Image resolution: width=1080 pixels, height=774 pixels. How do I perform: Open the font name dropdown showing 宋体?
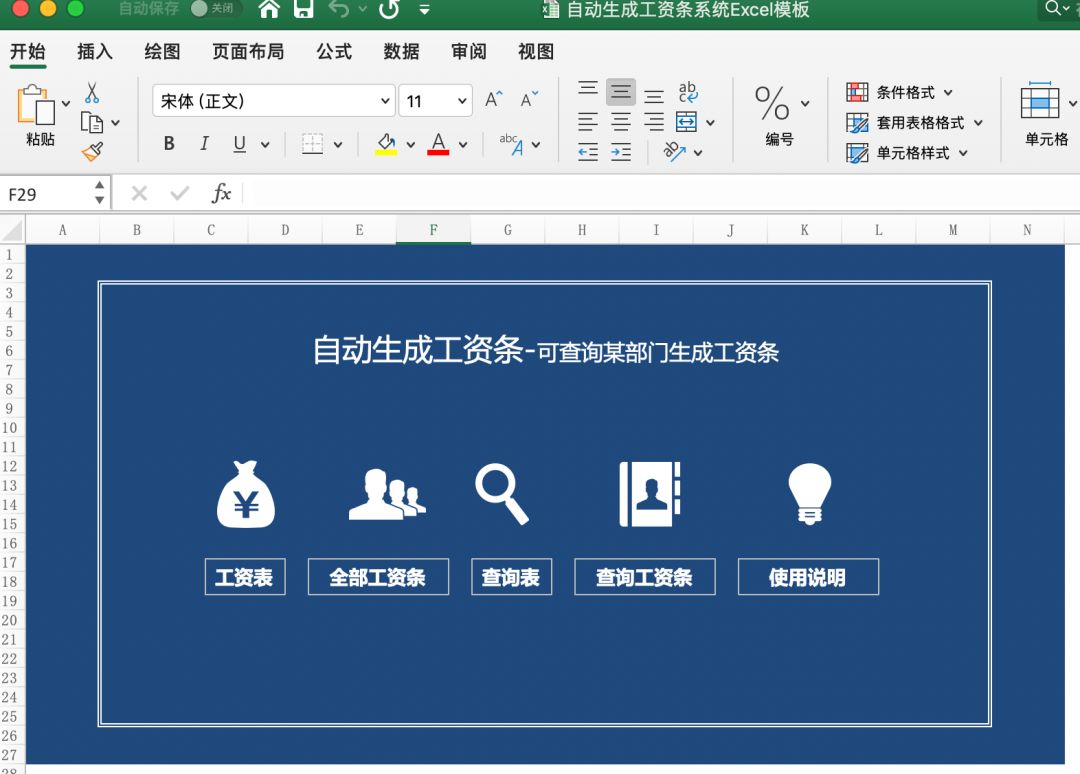point(272,100)
